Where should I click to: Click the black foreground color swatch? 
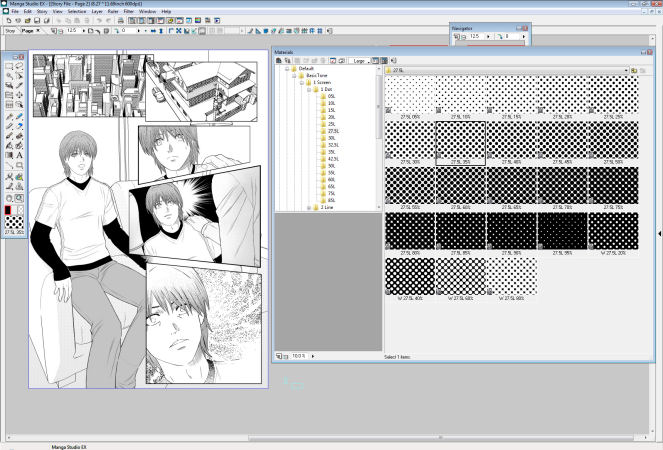[7, 210]
